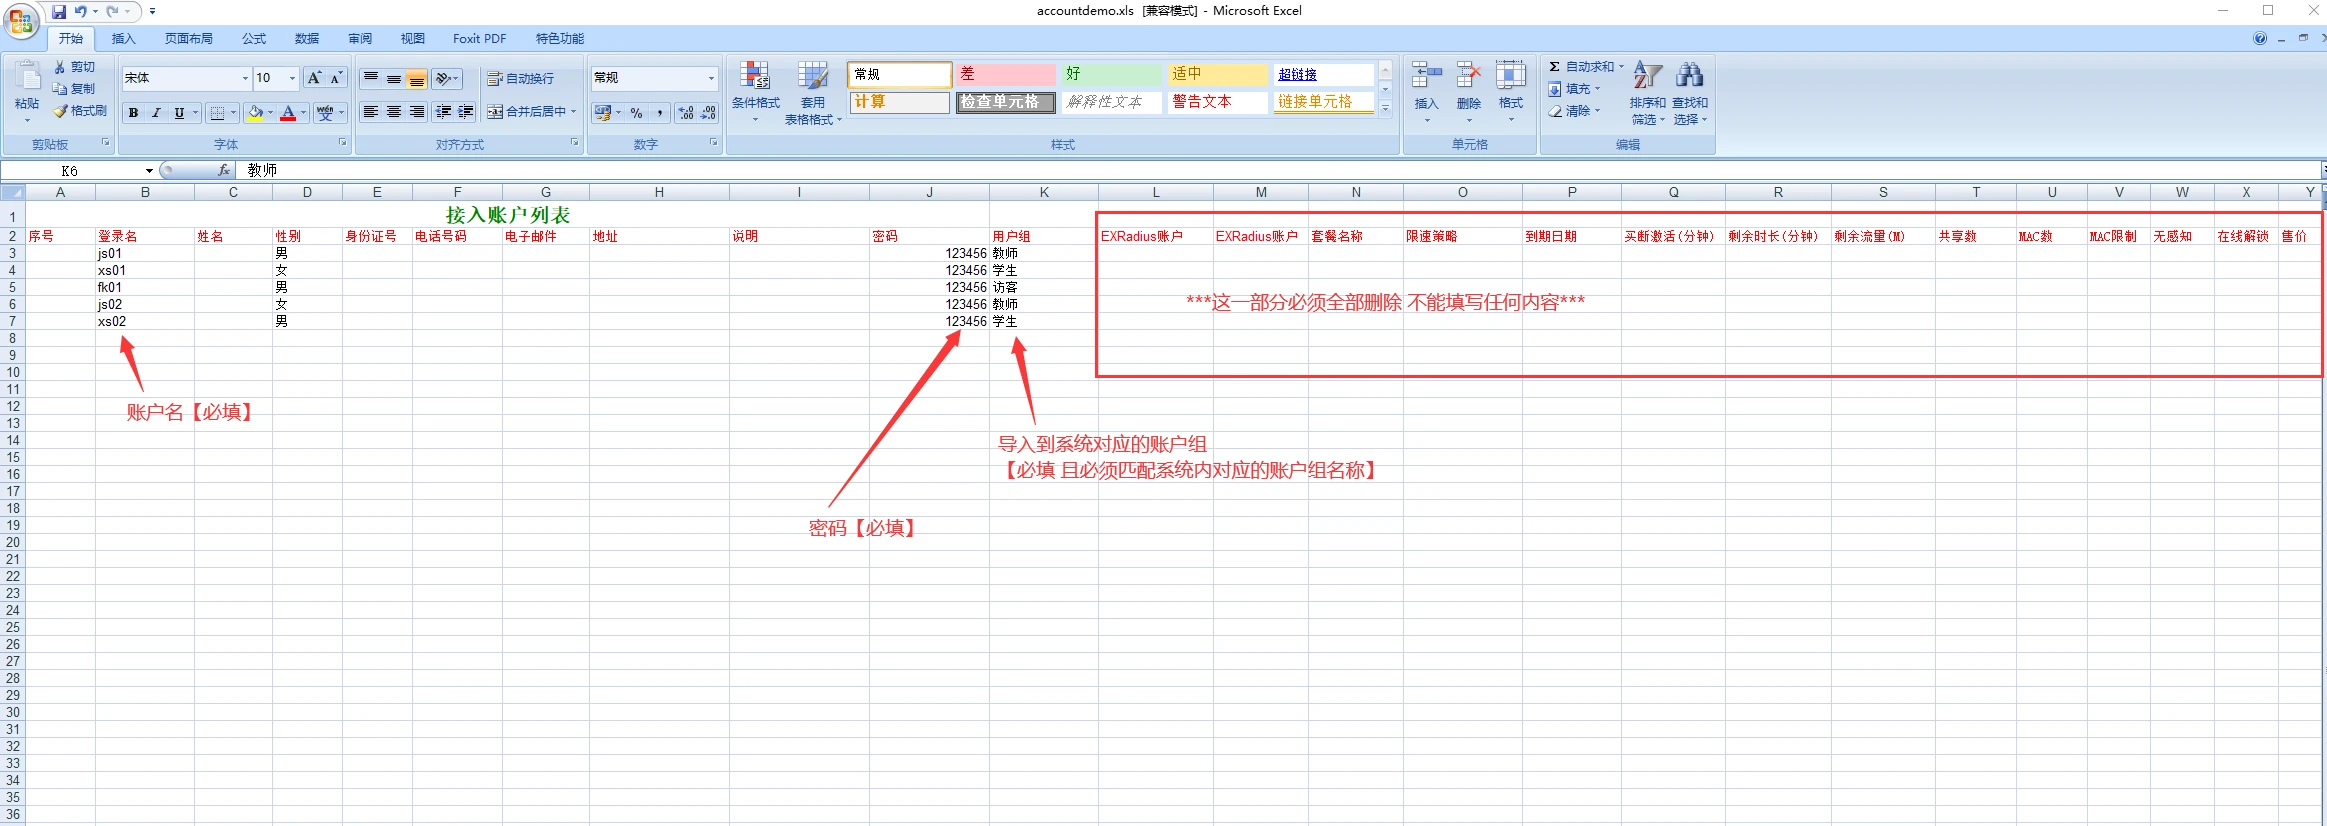This screenshot has height=826, width=2327.
Task: Click the formula bar showing 教师
Action: coord(1278,171)
